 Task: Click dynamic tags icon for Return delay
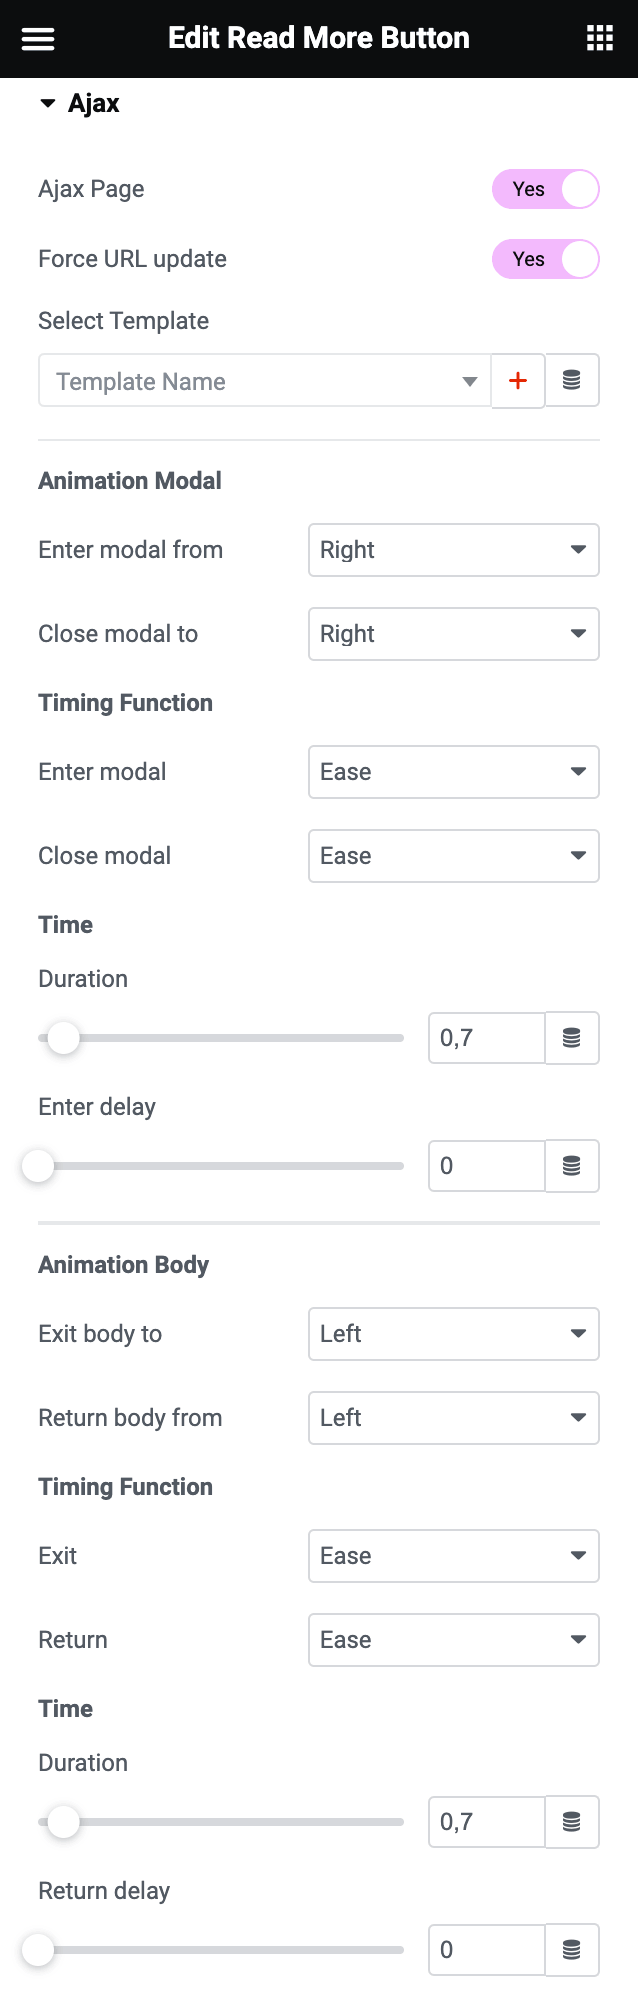tap(572, 1950)
